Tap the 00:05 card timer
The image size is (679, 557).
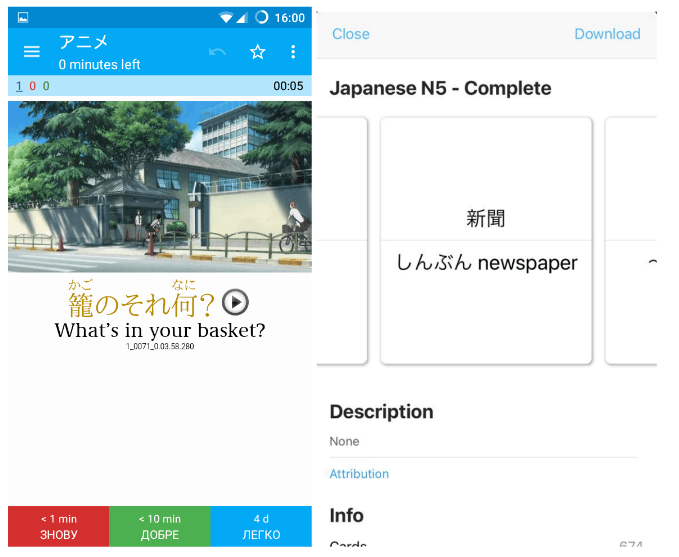[288, 86]
